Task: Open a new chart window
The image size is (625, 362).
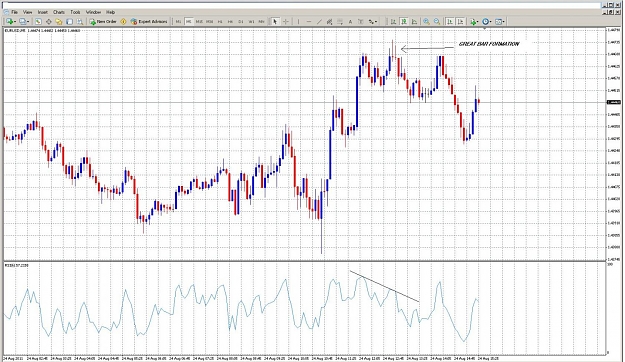Action: pyautogui.click(x=9, y=22)
